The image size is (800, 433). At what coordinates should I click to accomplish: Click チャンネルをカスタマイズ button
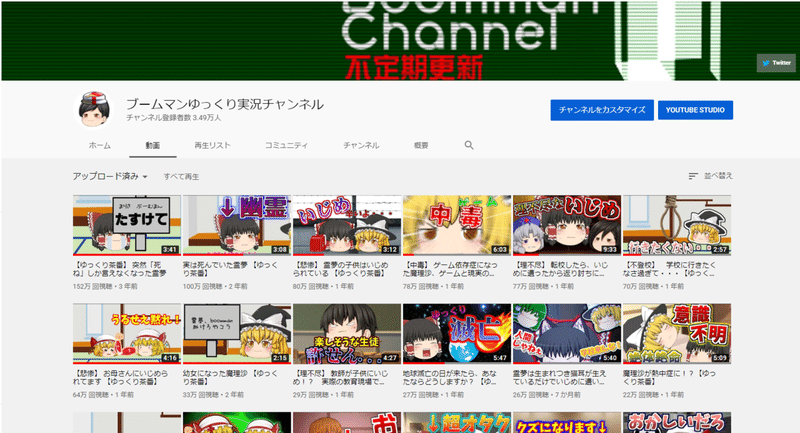tap(602, 110)
